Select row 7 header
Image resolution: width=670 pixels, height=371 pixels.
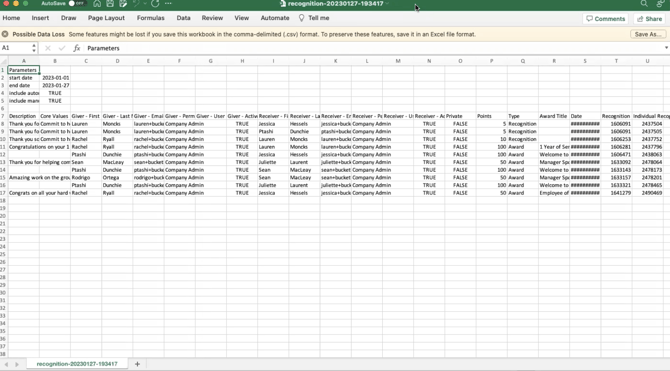tap(3, 116)
